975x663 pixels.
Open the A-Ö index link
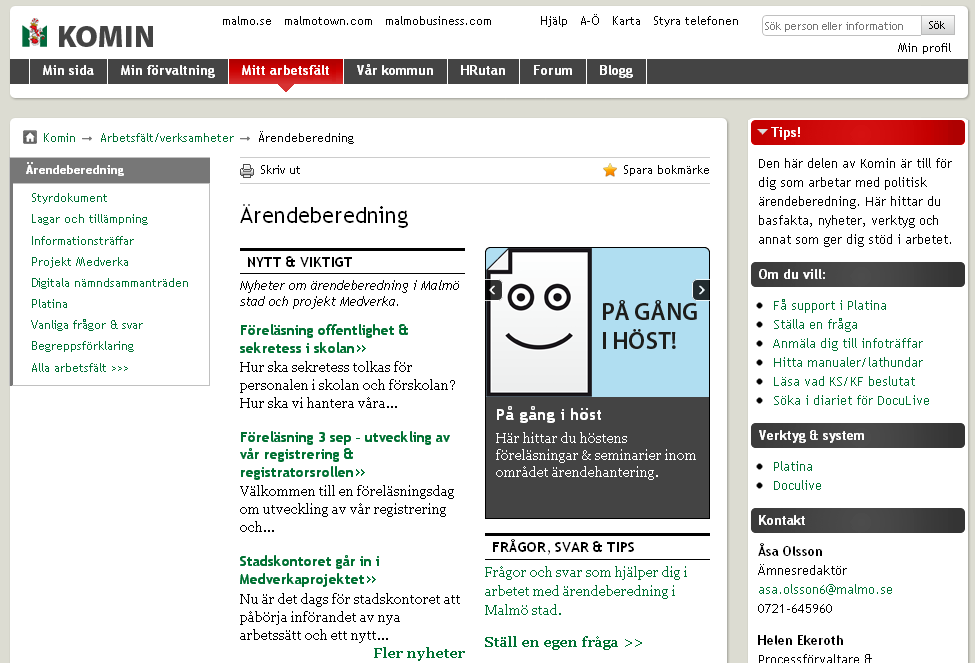(x=589, y=21)
